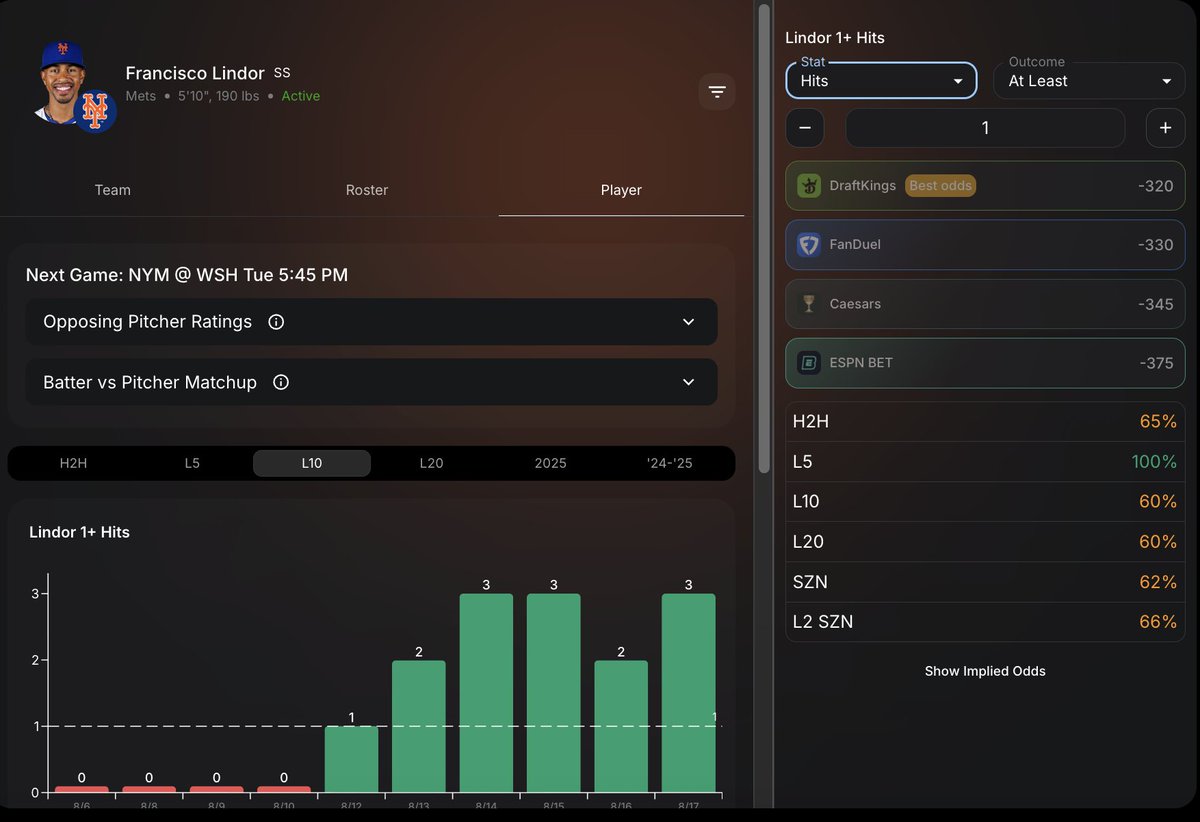Click the L10 60% hit rate row
The width and height of the screenshot is (1200, 822).
[985, 502]
